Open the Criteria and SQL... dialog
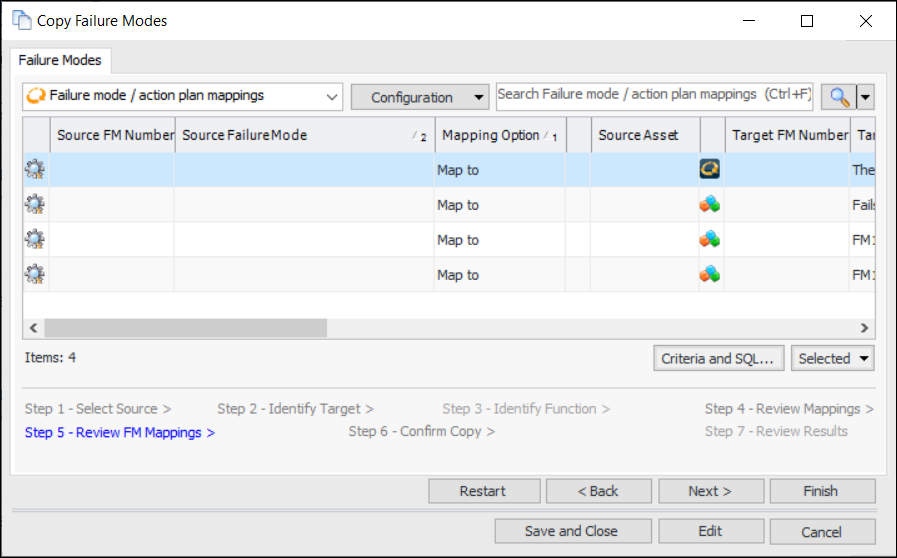Image resolution: width=897 pixels, height=558 pixels. coord(718,358)
